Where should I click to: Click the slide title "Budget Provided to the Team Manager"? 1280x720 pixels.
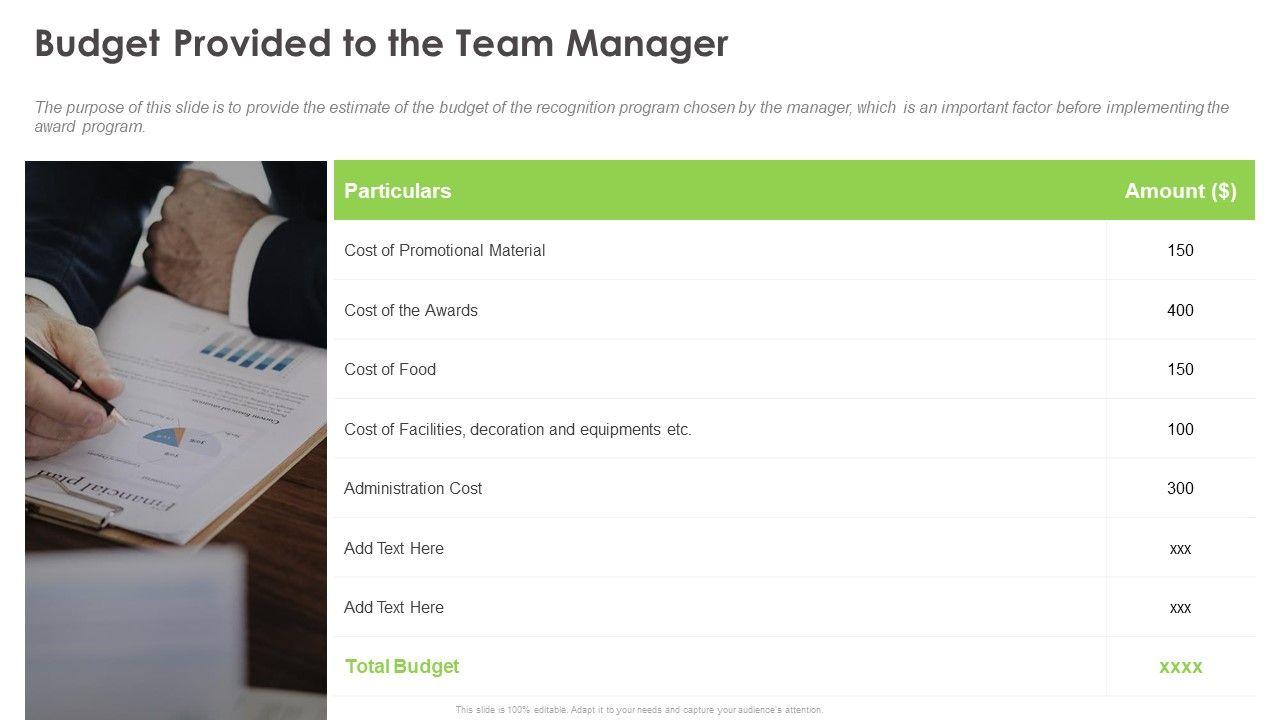[x=381, y=44]
